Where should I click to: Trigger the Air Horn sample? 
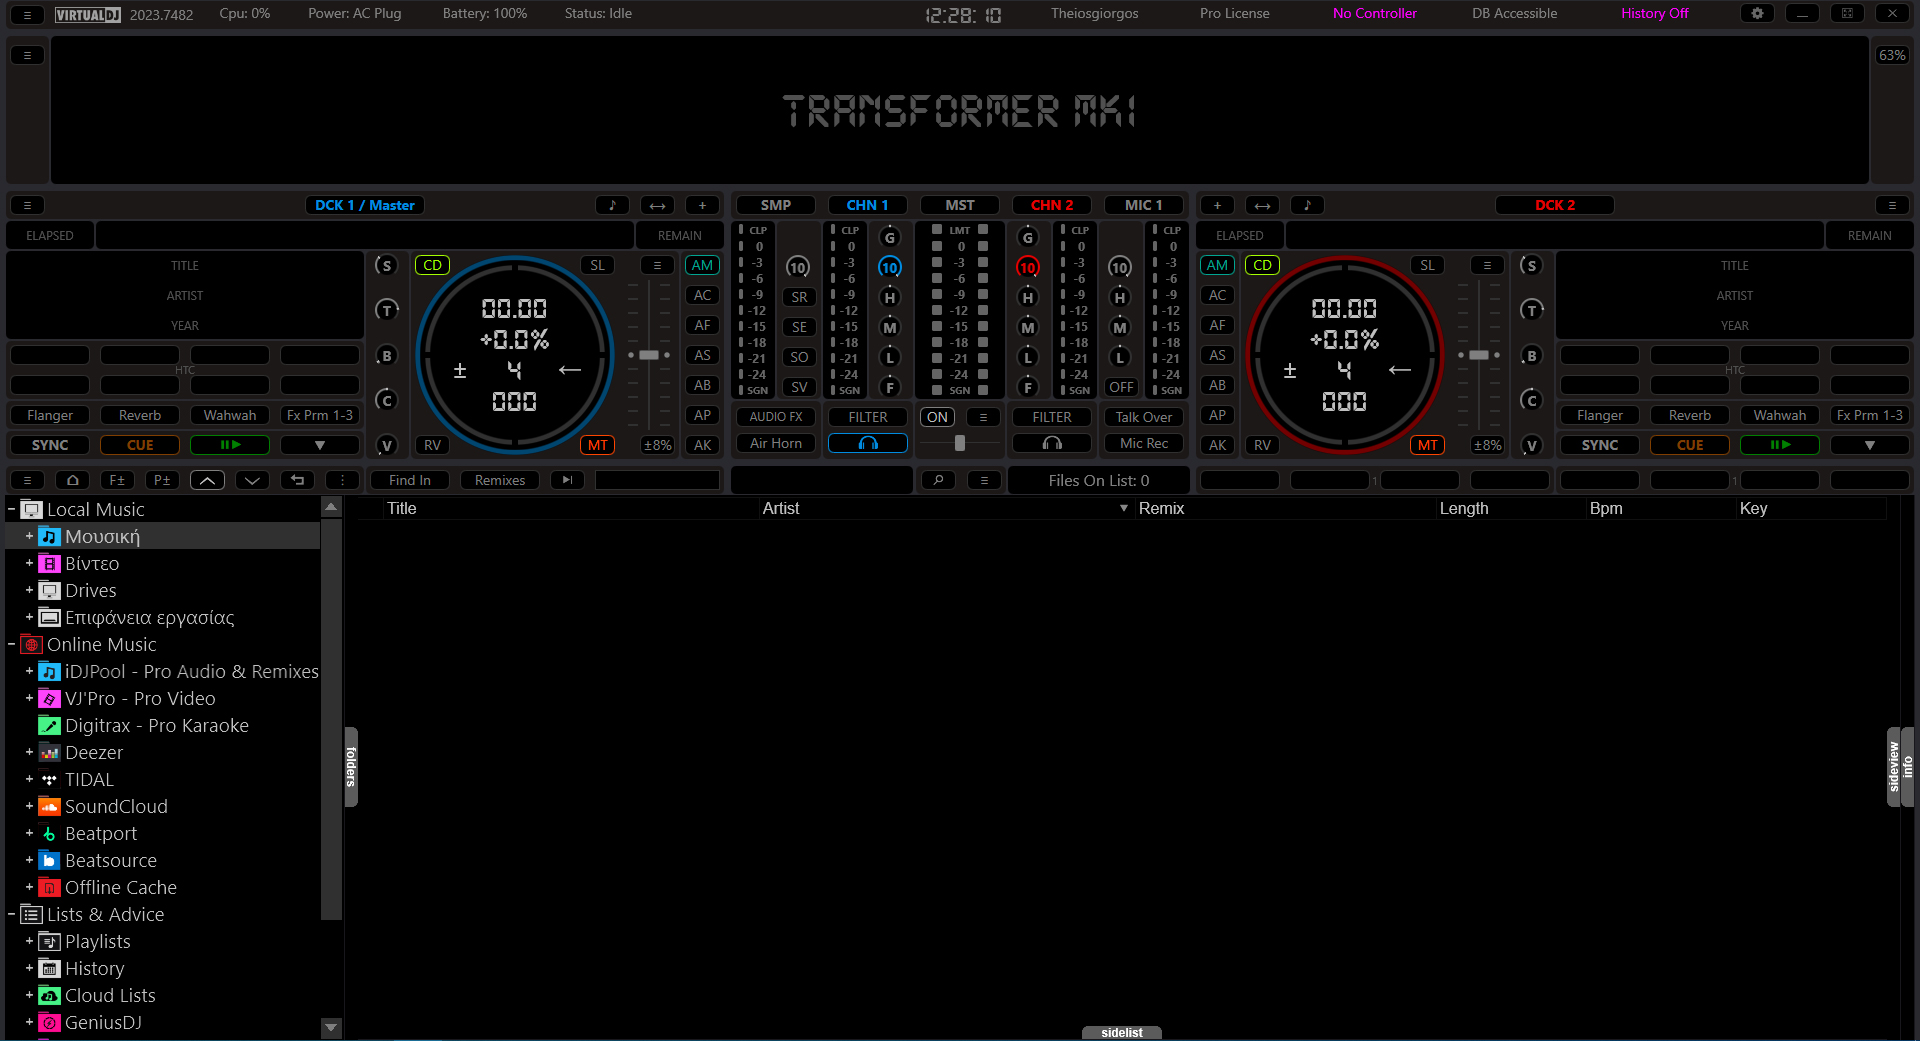point(776,443)
